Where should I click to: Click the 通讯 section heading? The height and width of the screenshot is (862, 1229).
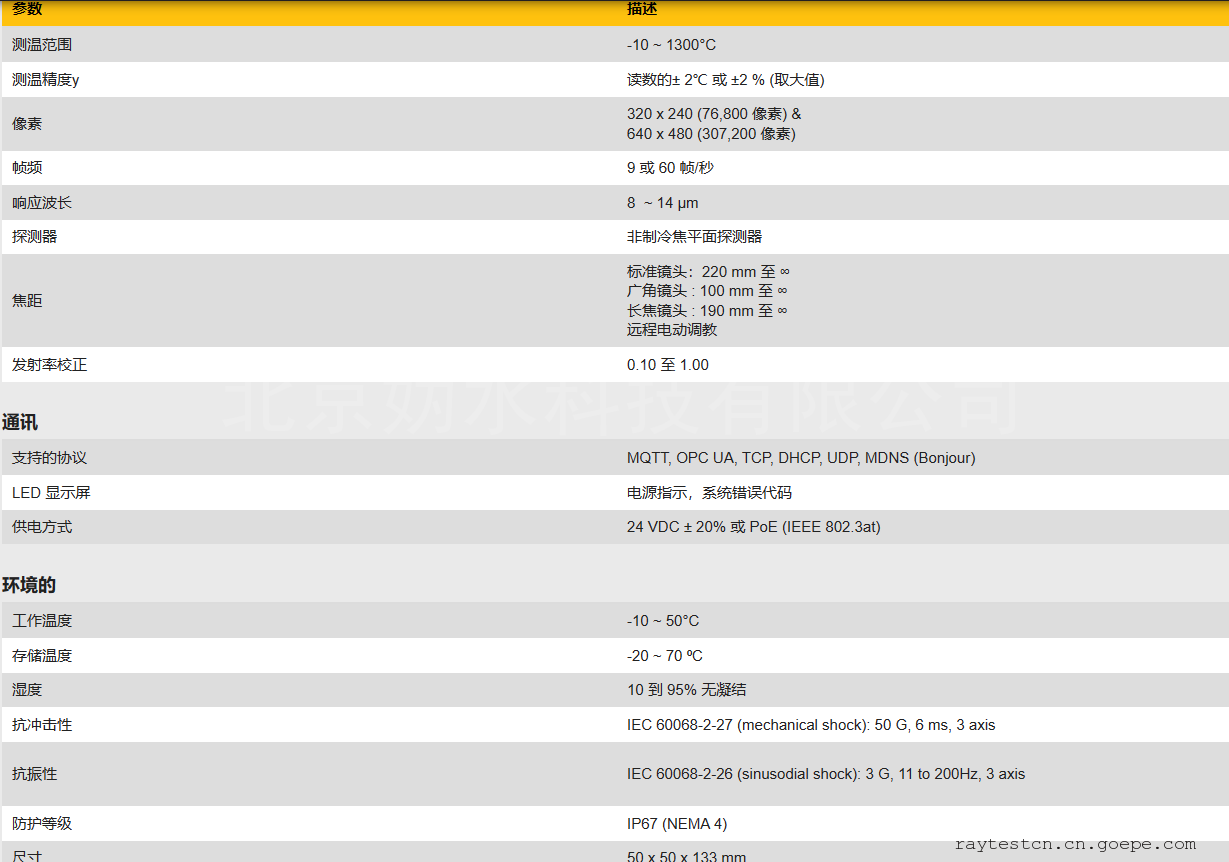(20, 423)
